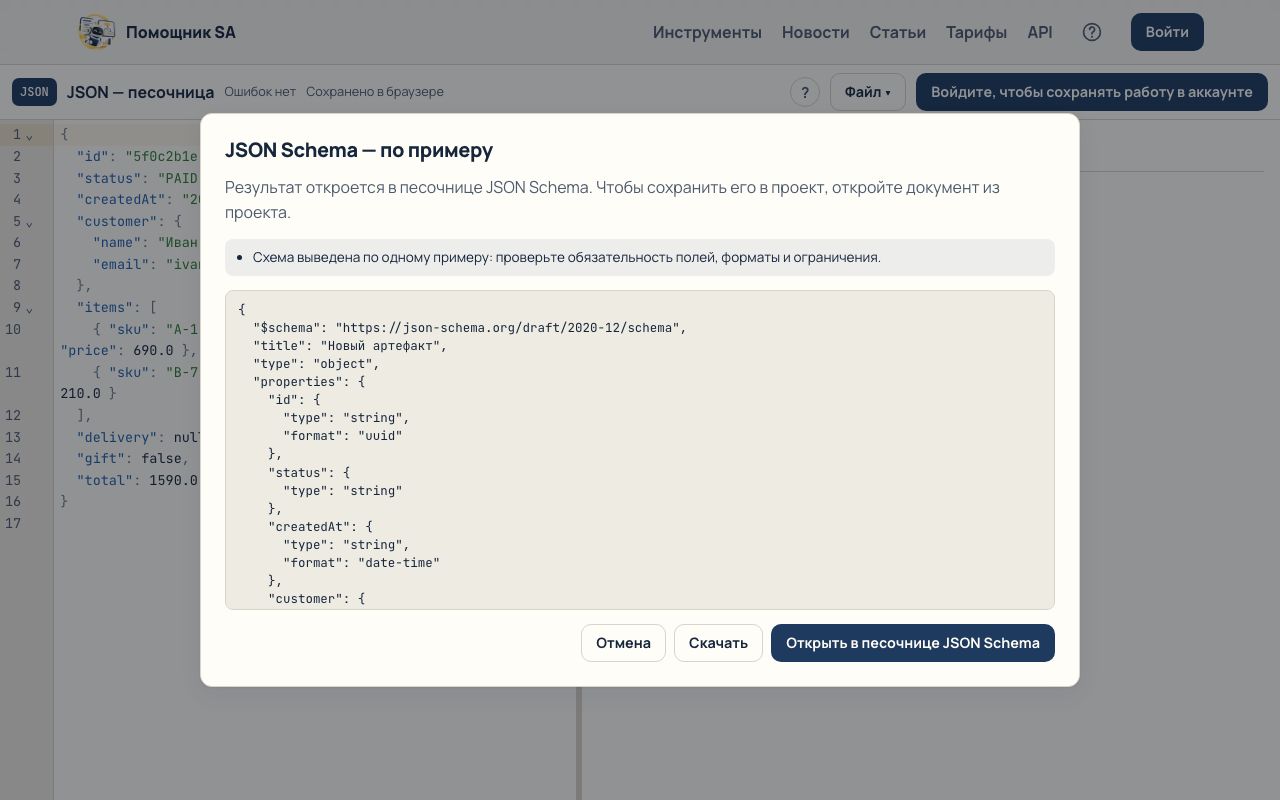Image resolution: width=1280 pixels, height=800 pixels.
Task: Click the Ошибок нет status label
Action: (x=260, y=92)
